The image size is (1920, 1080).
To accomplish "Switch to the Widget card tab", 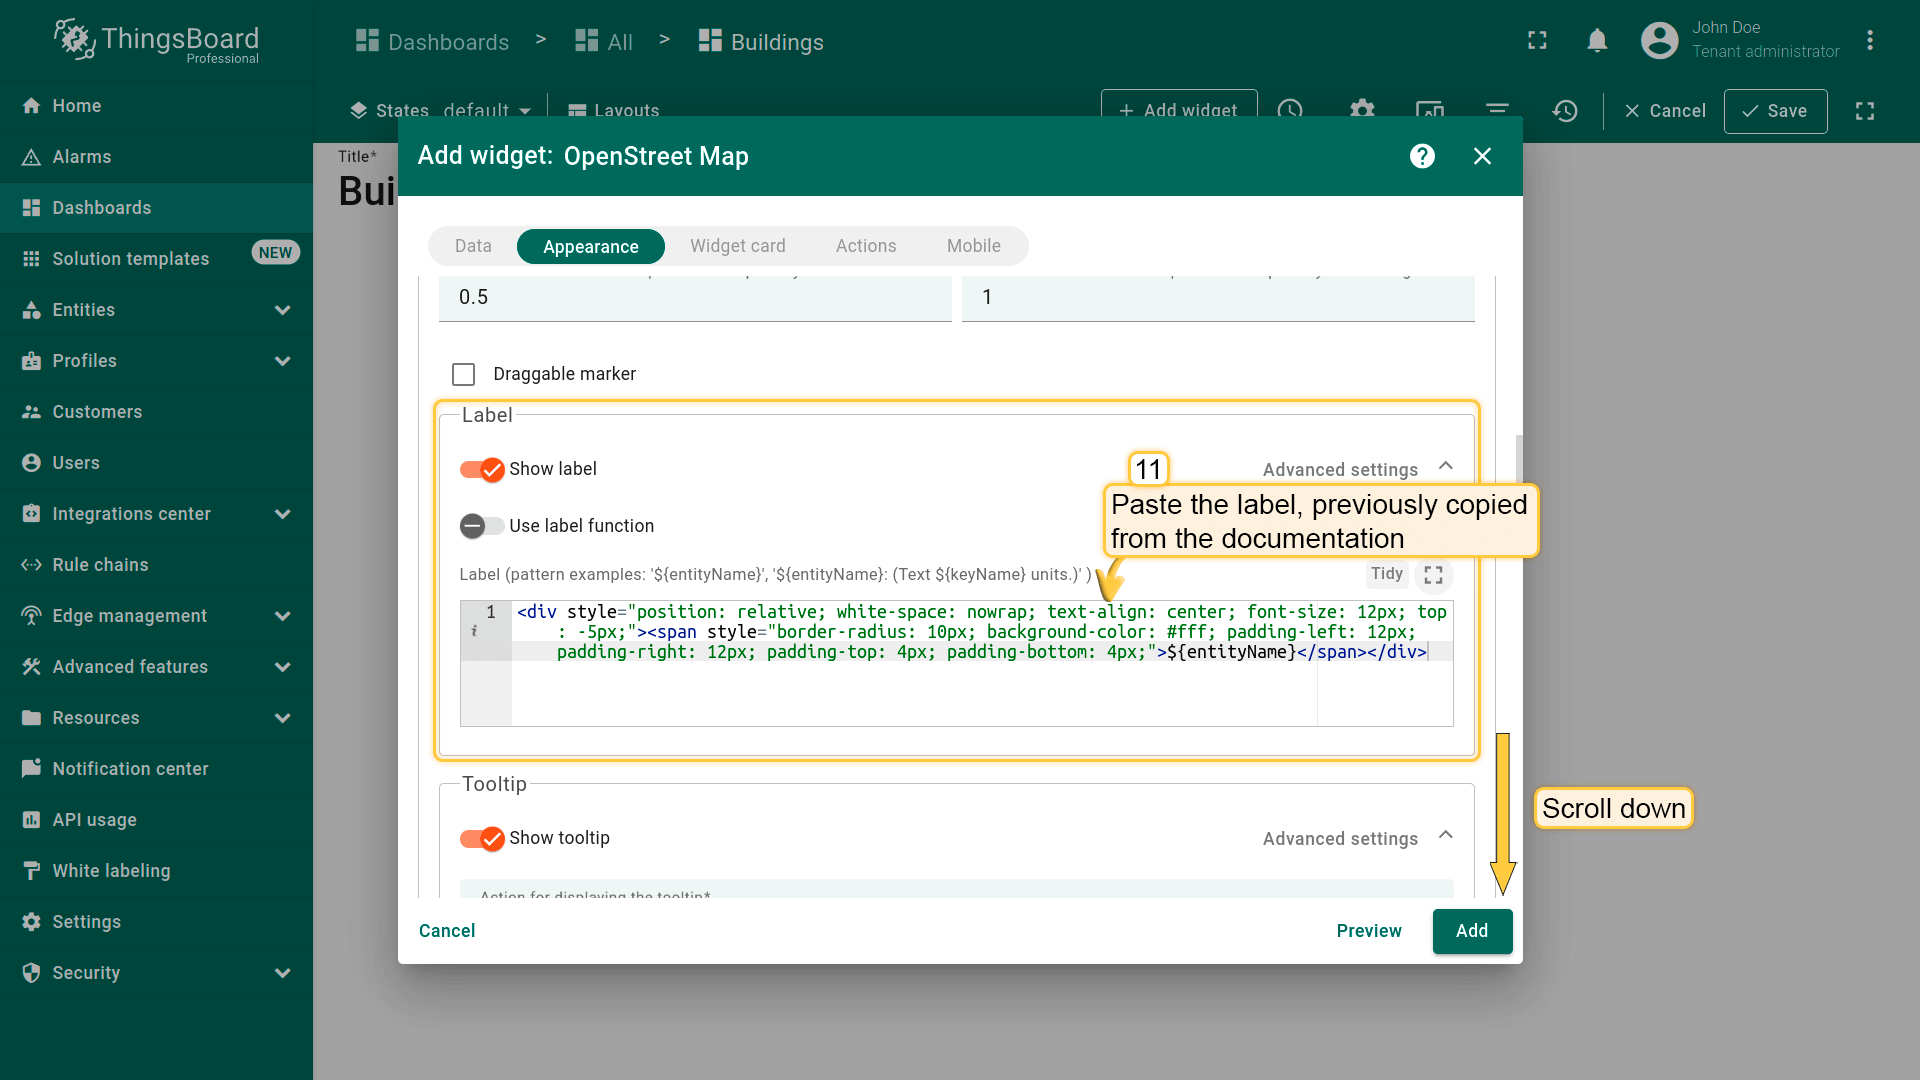I will point(737,246).
